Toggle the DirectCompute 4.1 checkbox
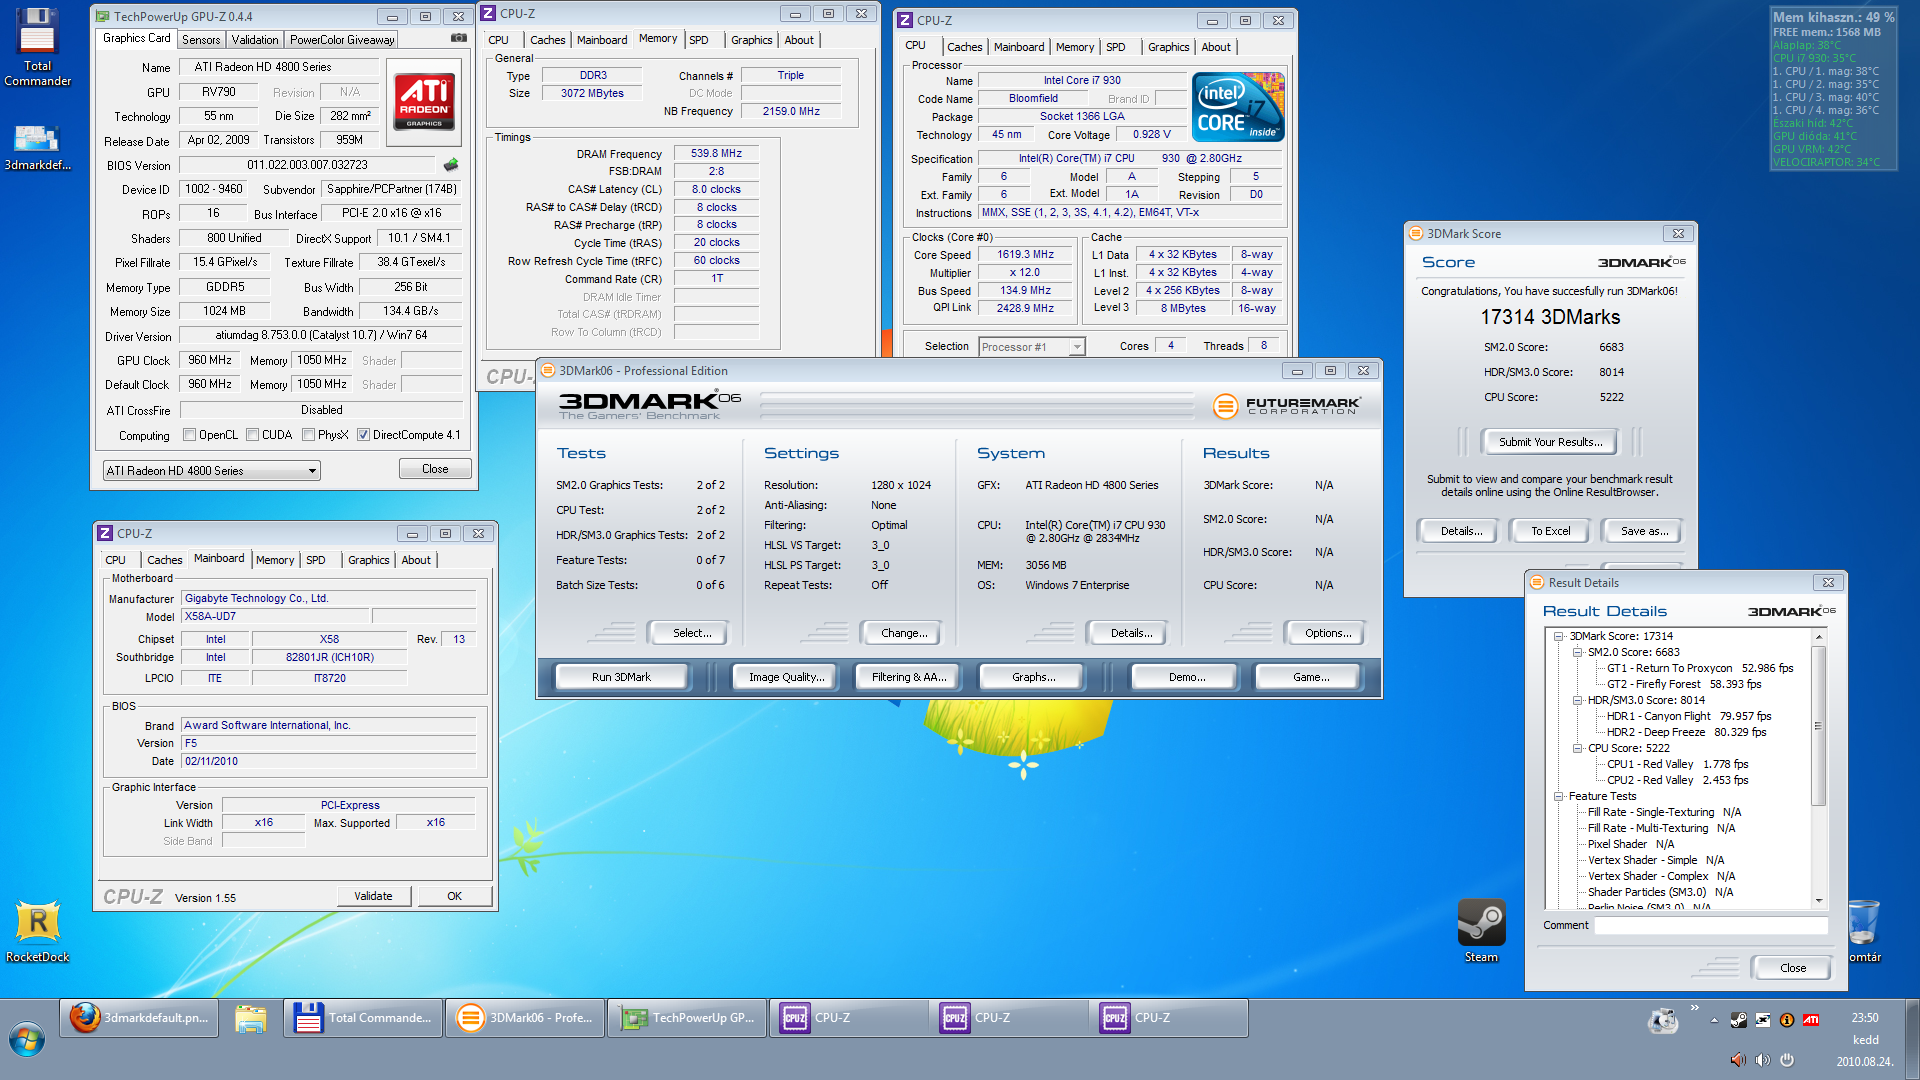 pos(364,435)
